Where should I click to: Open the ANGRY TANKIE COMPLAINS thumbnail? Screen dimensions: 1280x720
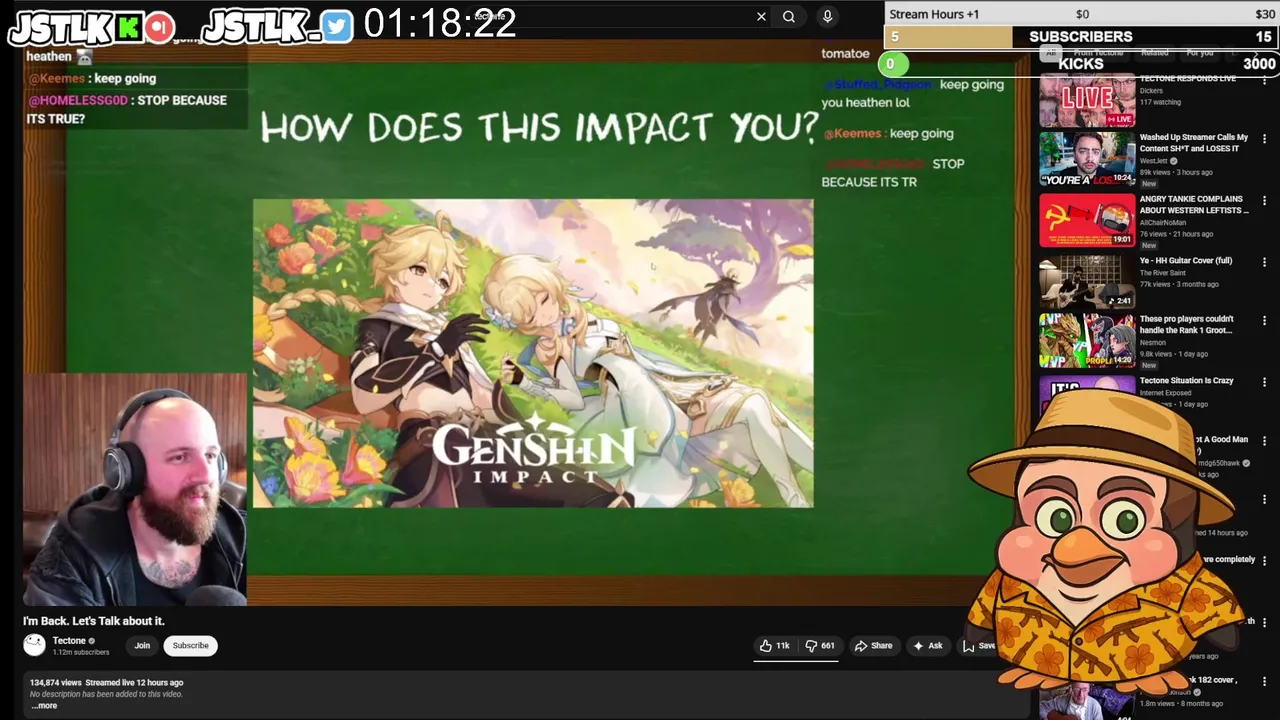tap(1087, 221)
